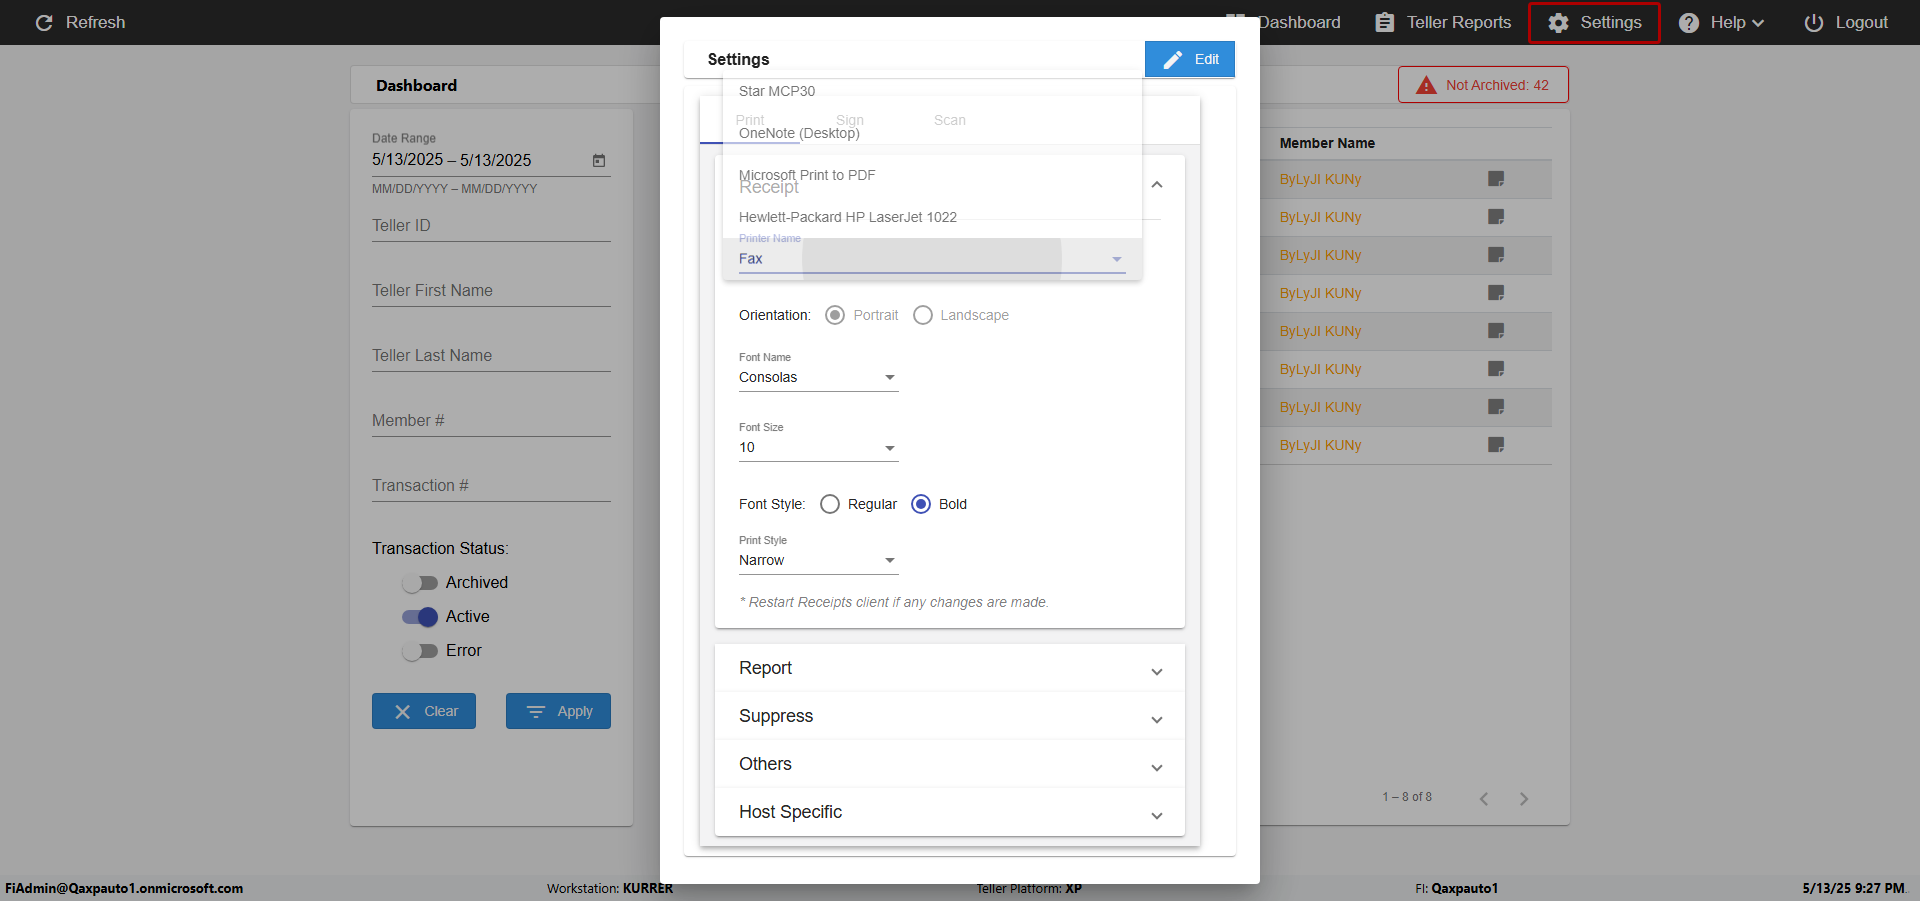Expand the Report section
1920x901 pixels.
950,668
